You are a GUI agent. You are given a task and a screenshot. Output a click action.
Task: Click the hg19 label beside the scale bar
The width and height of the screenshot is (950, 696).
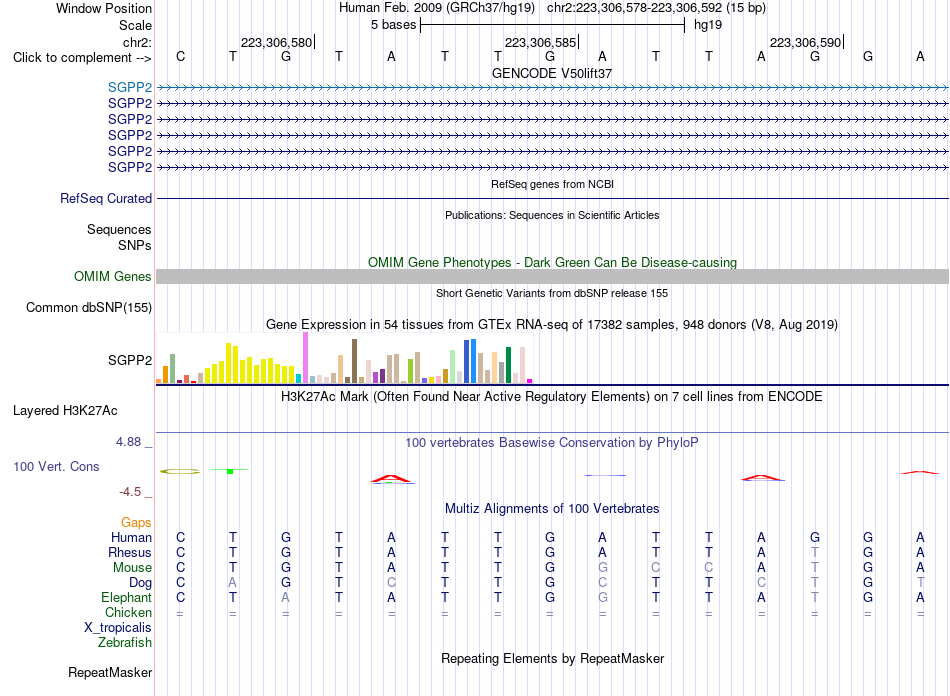pyautogui.click(x=708, y=25)
